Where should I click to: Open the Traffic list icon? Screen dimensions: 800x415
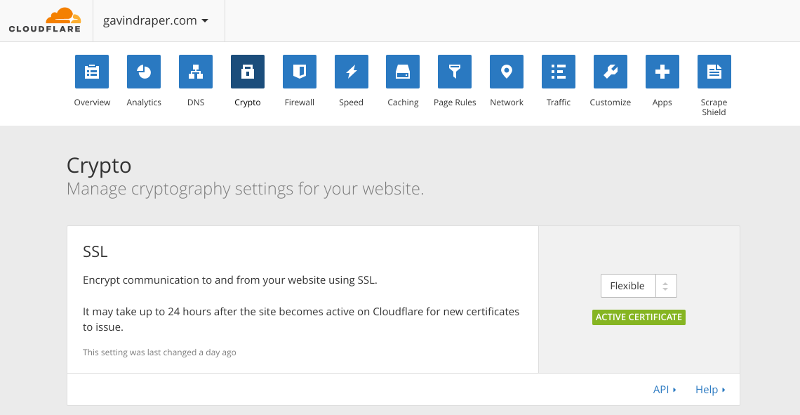point(559,72)
